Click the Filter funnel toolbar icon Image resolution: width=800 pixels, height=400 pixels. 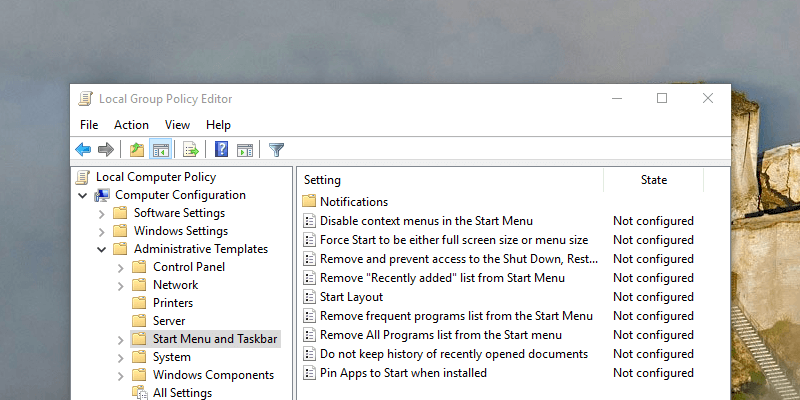pyautogui.click(x=277, y=150)
